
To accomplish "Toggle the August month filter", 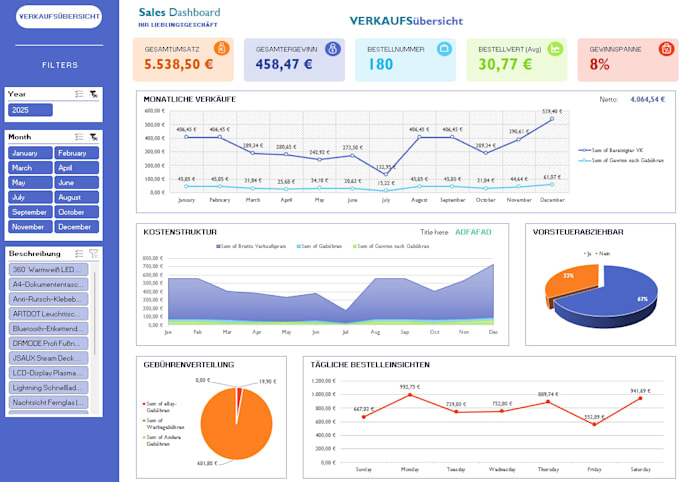I will [x=76, y=197].
